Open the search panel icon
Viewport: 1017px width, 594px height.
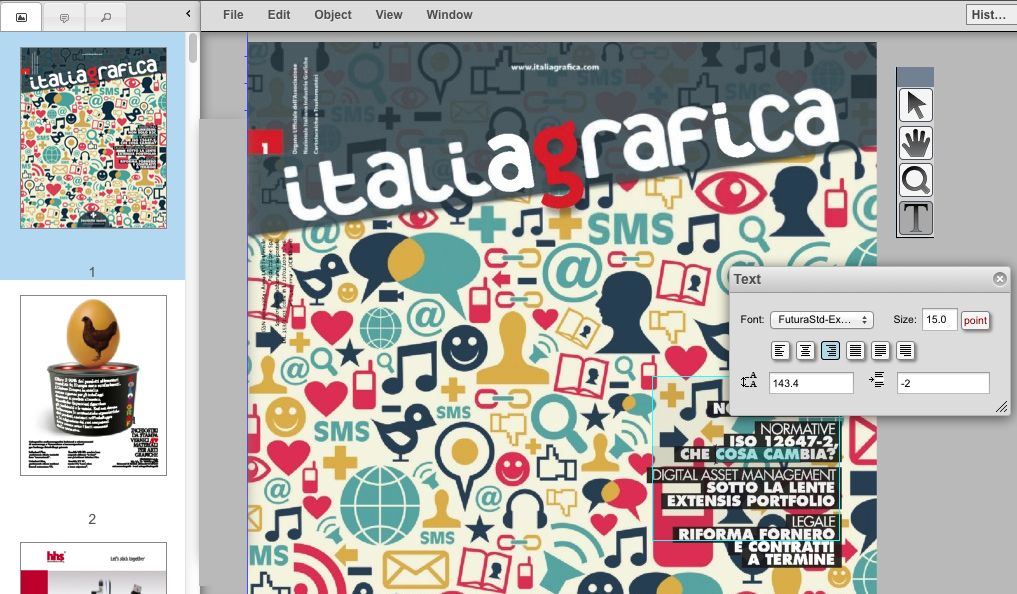(104, 16)
